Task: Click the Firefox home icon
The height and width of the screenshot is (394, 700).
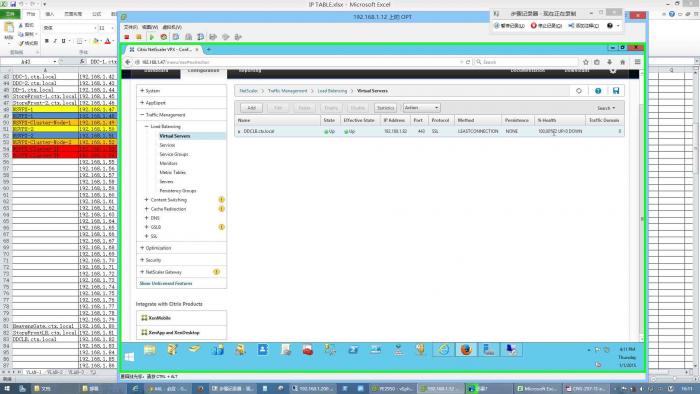Action: (x=623, y=62)
